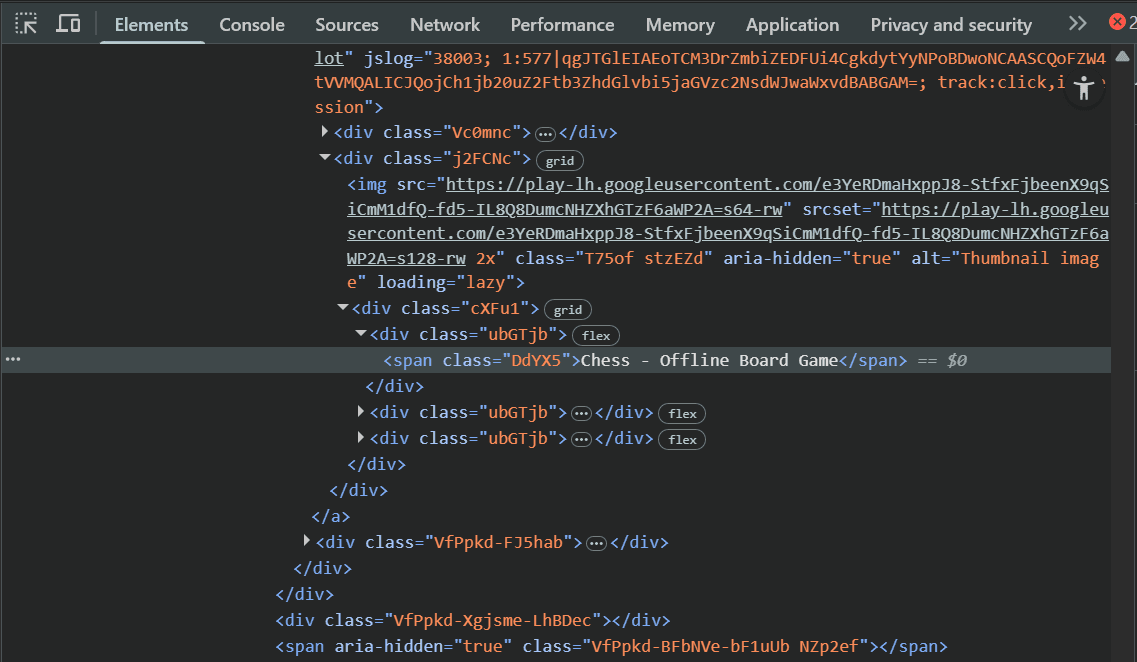This screenshot has height=662, width=1137.
Task: Go to the Memory tab
Action: [679, 25]
